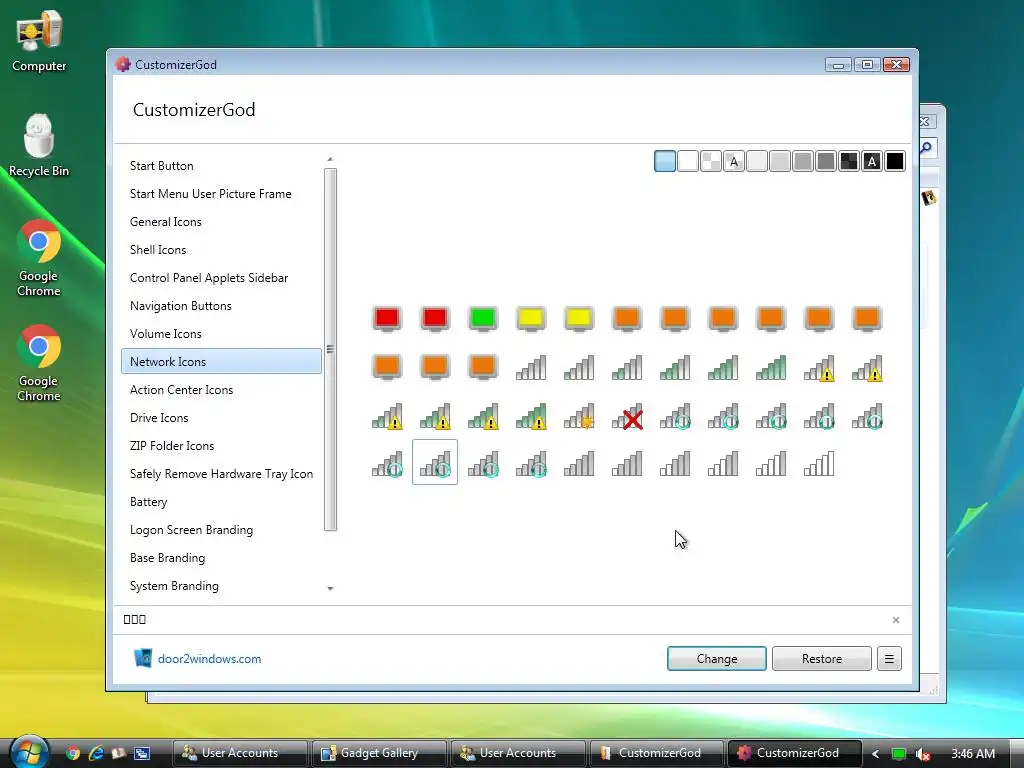Click the Windows Start orb
The width and height of the screenshot is (1024, 768).
tap(29, 752)
